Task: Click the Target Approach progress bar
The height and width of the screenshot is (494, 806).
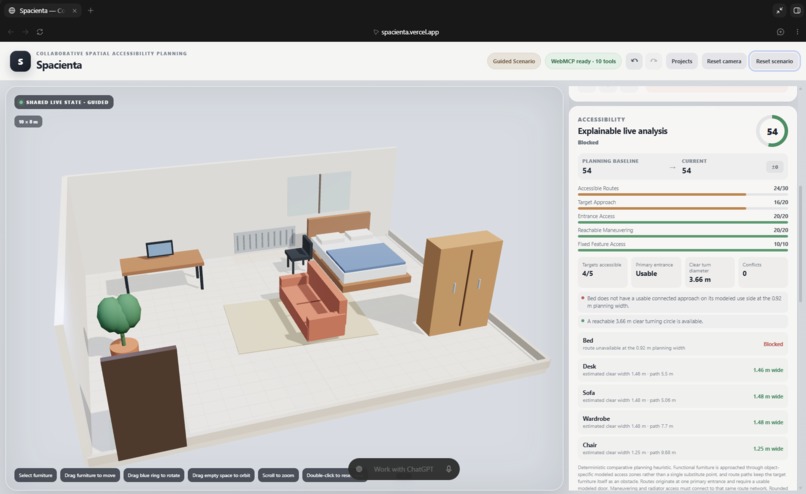Action: coord(683,208)
